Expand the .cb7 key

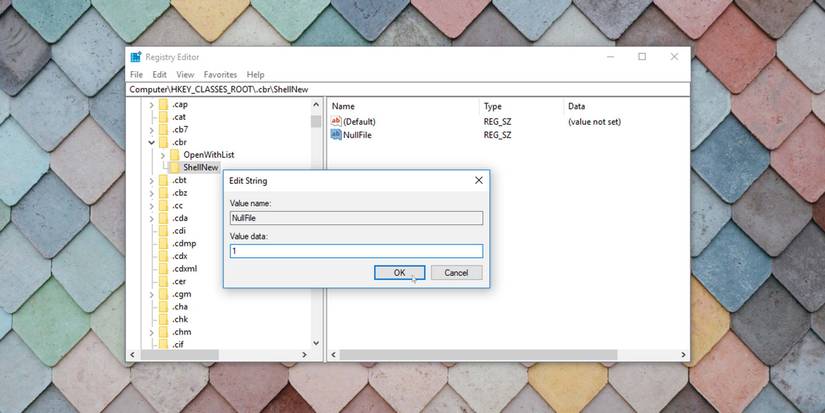pyautogui.click(x=152, y=130)
